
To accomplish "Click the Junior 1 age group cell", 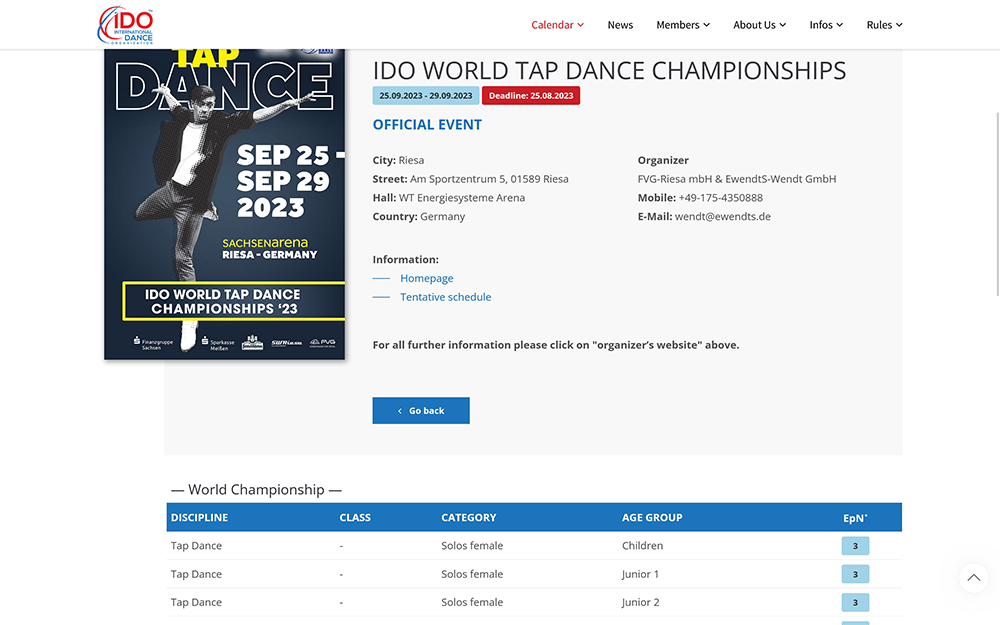I will tap(640, 574).
